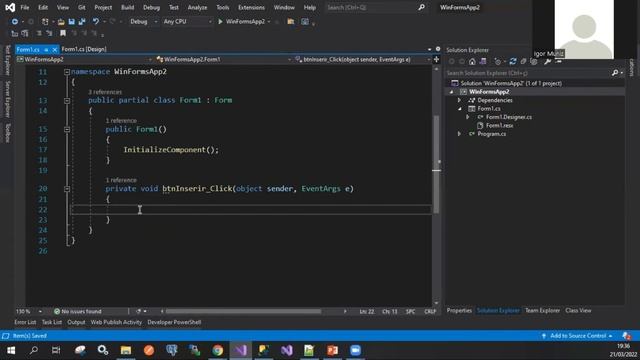Open the Edit menu

click(43, 7)
